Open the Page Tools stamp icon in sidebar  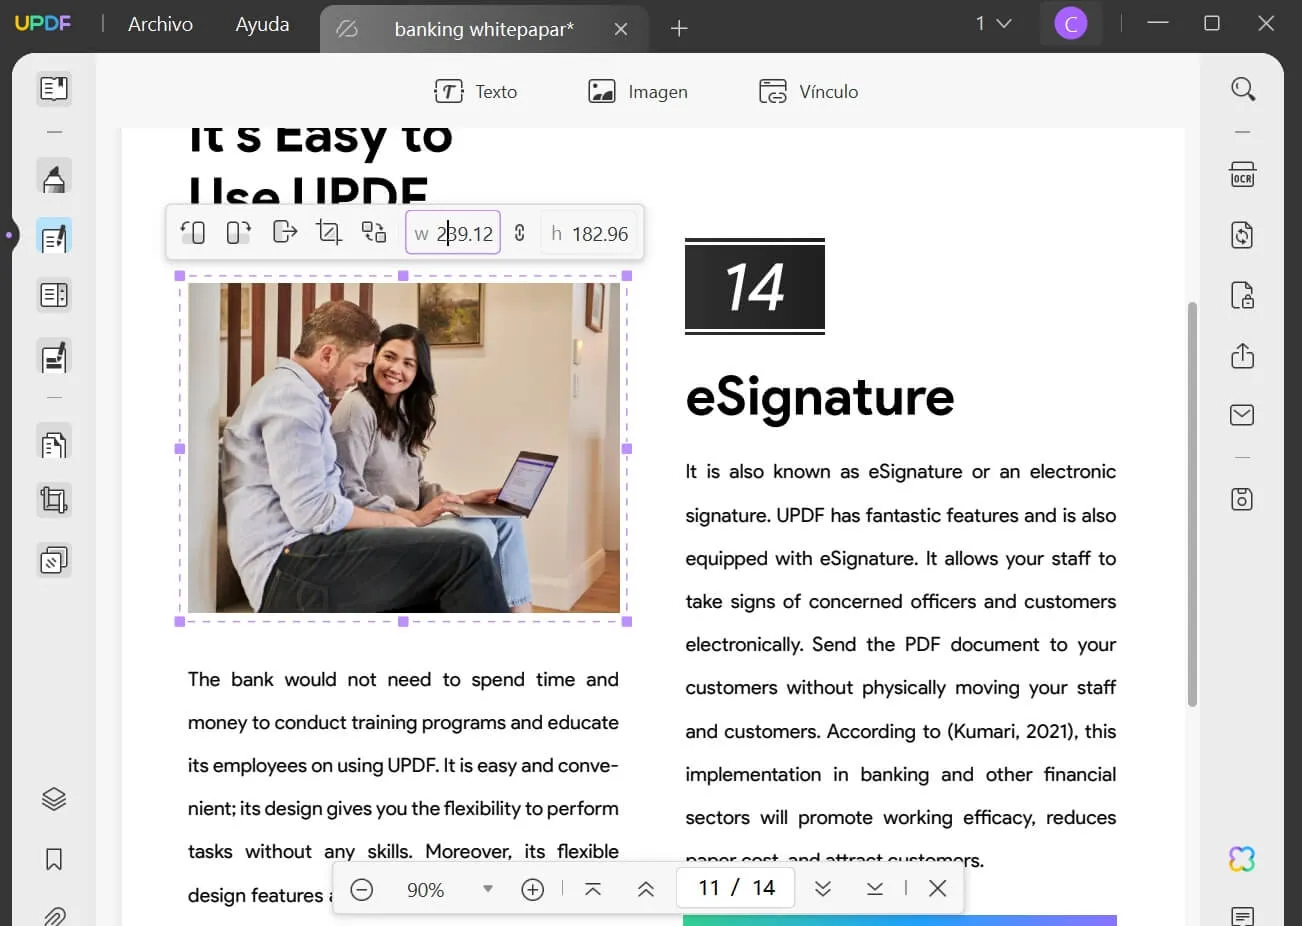pyautogui.click(x=54, y=561)
